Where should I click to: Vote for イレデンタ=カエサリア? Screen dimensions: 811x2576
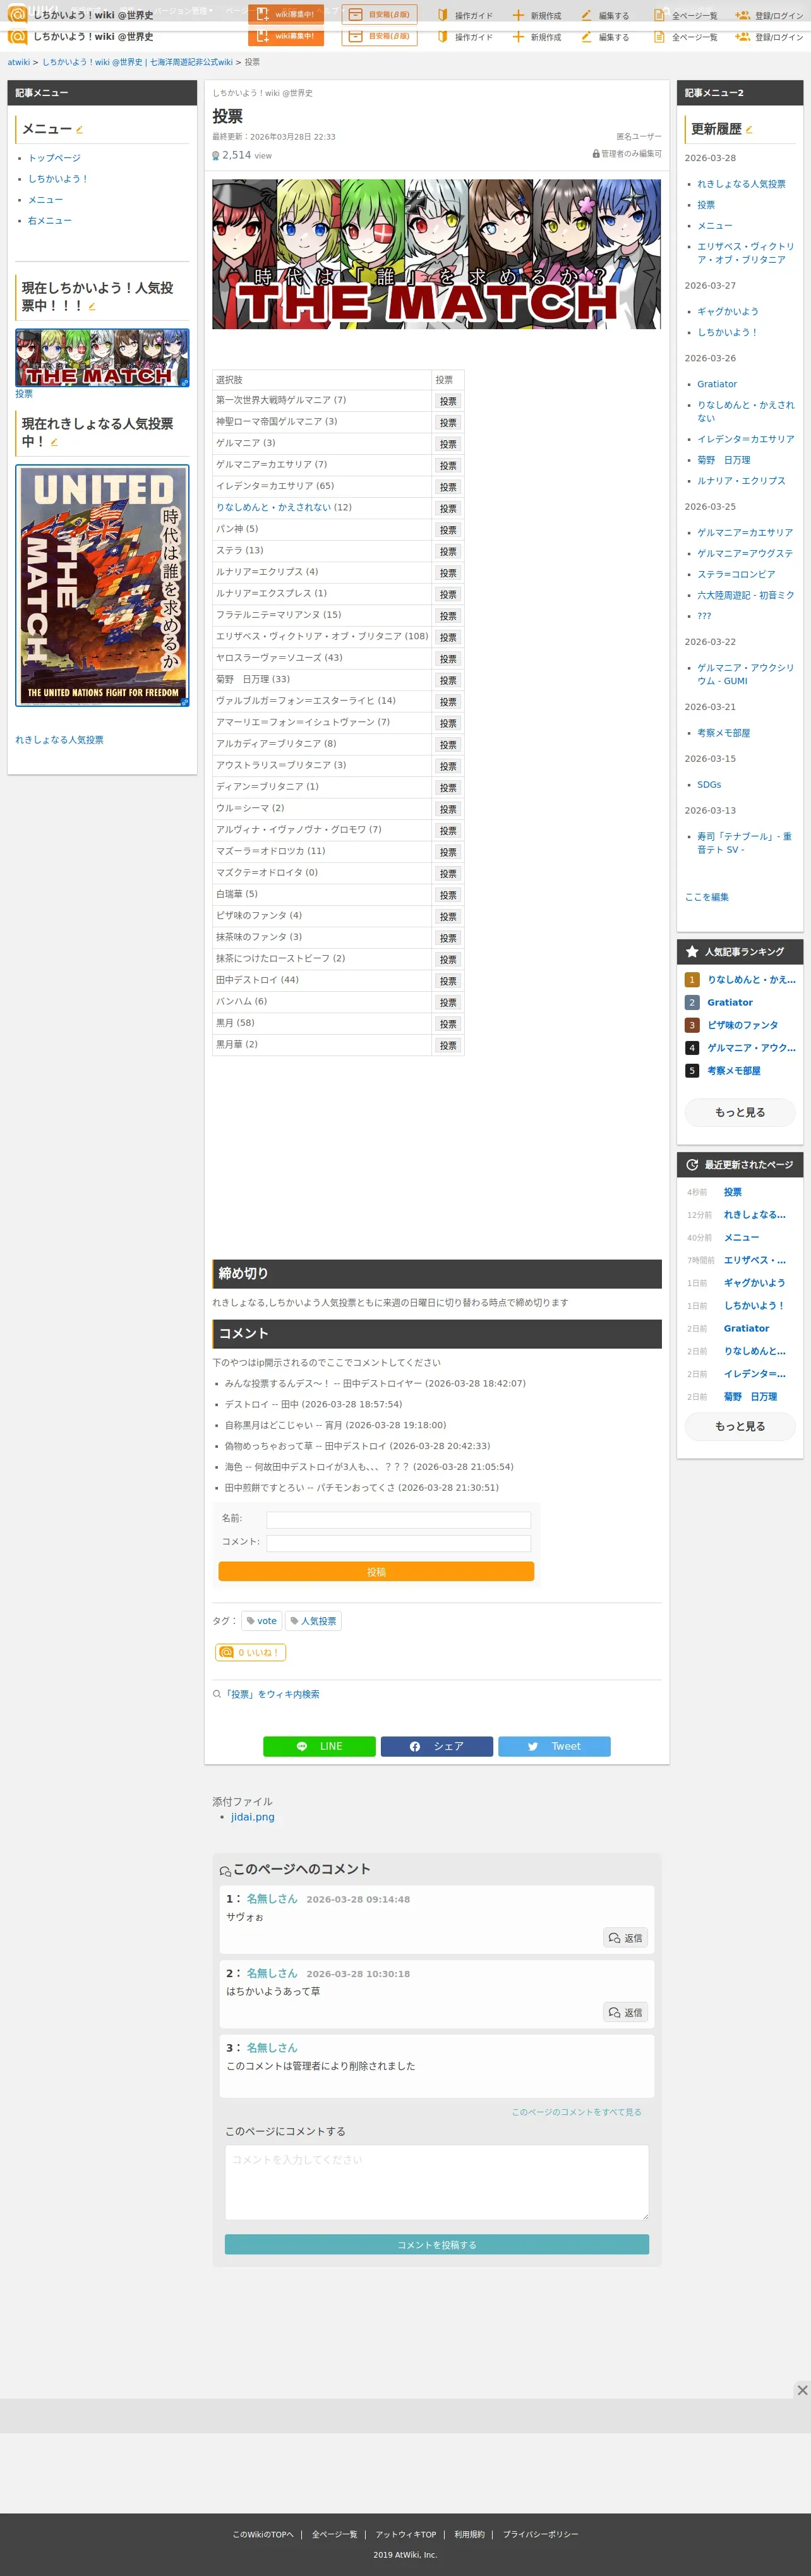click(x=448, y=487)
